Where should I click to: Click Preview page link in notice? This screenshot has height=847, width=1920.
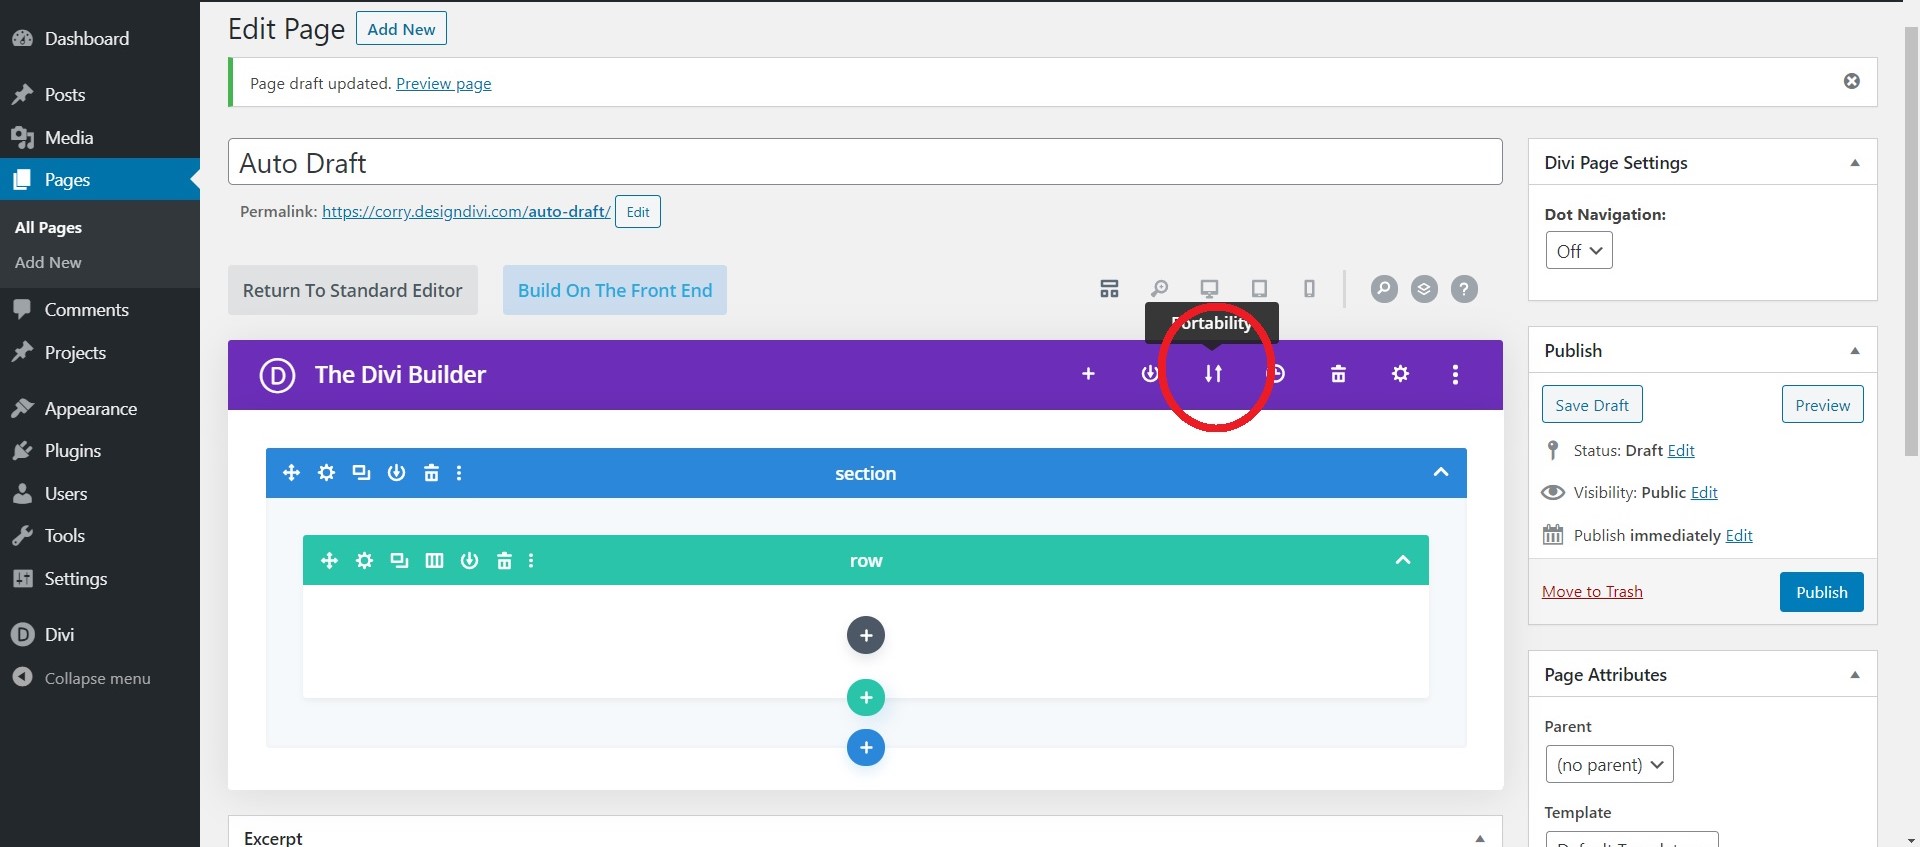coord(444,84)
